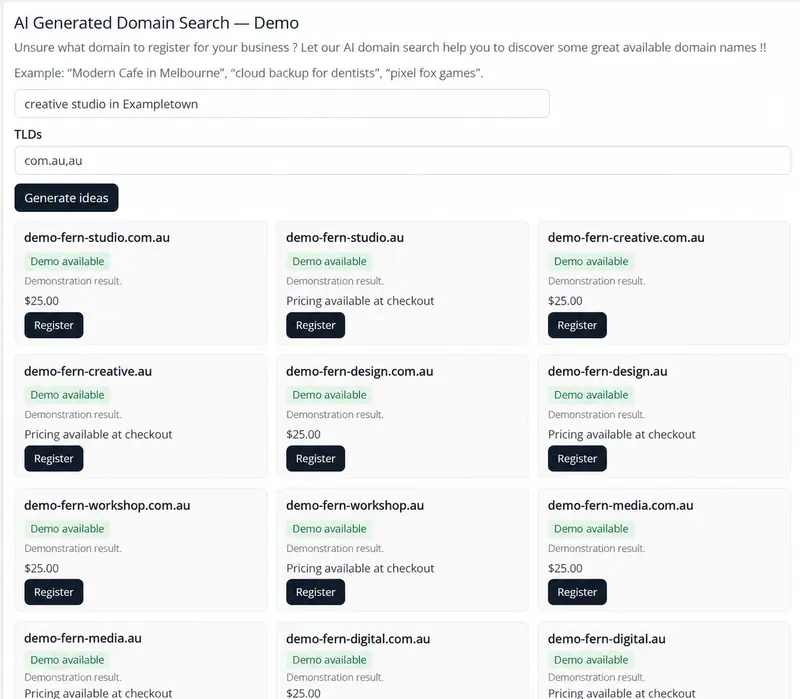Click Demo available badge for demo-fern-creative.au
The image size is (800, 699).
[x=67, y=395]
